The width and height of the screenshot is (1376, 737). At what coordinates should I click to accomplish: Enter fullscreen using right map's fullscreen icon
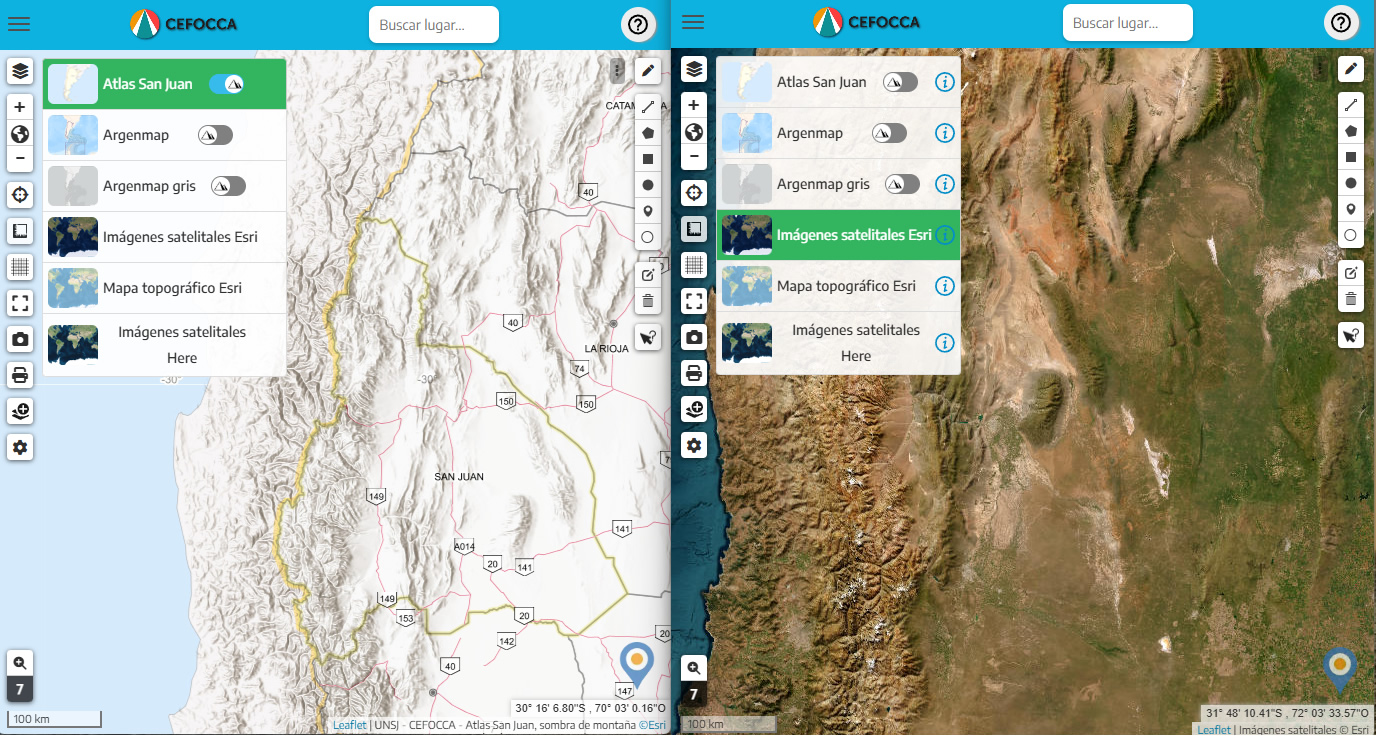(694, 301)
